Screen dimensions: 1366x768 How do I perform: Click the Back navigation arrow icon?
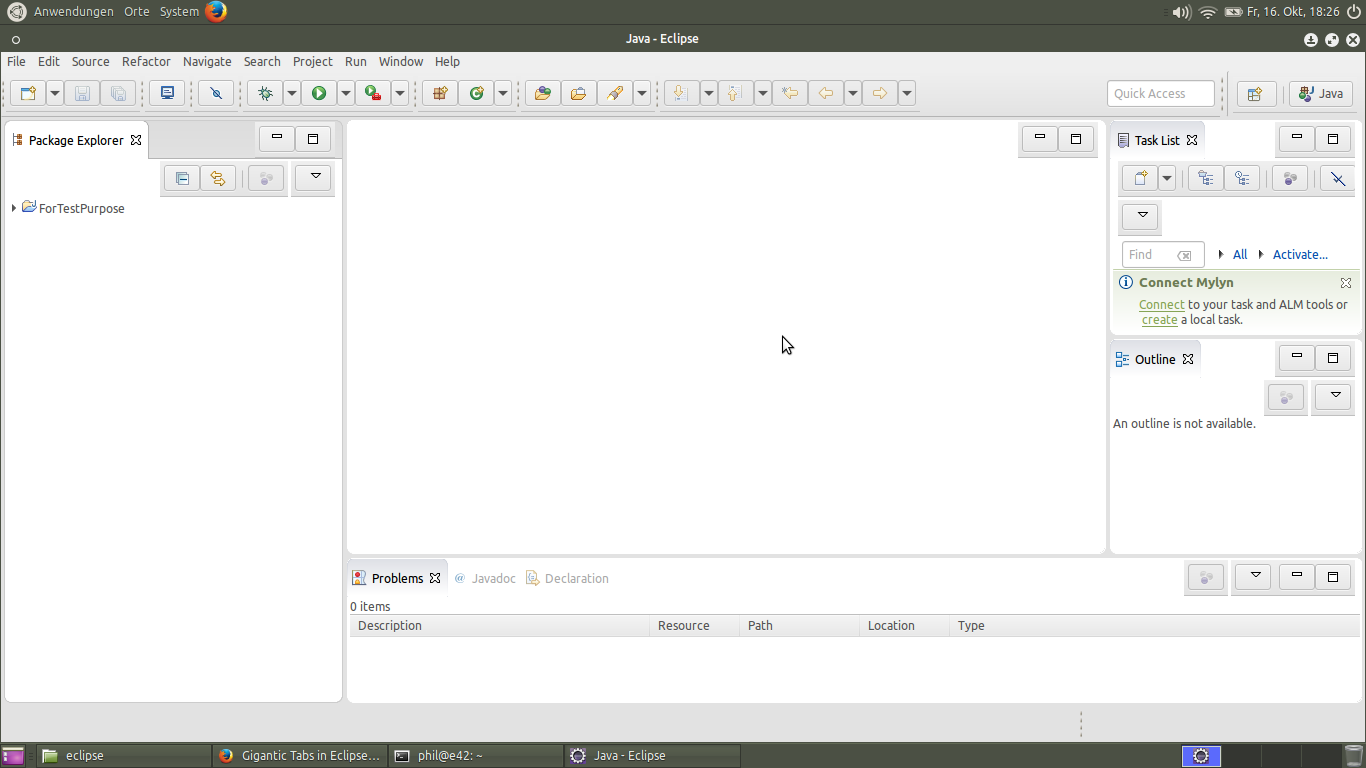tap(826, 93)
